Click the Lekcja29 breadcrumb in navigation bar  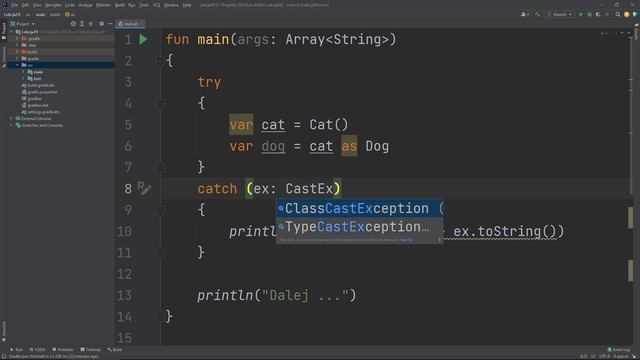click(x=12, y=14)
